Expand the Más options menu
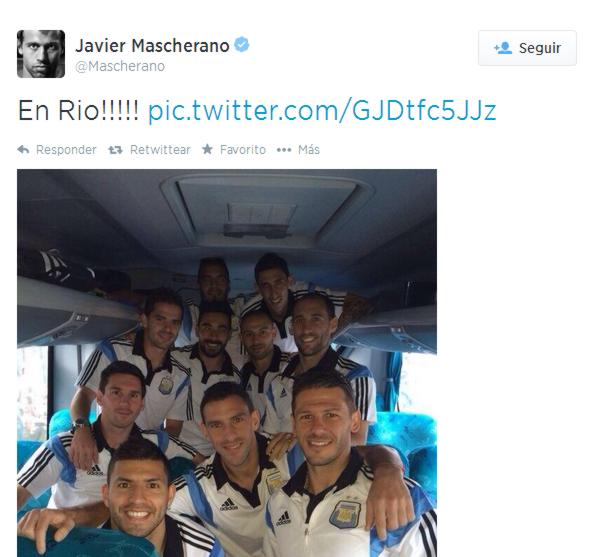The image size is (605, 557). click(x=309, y=150)
